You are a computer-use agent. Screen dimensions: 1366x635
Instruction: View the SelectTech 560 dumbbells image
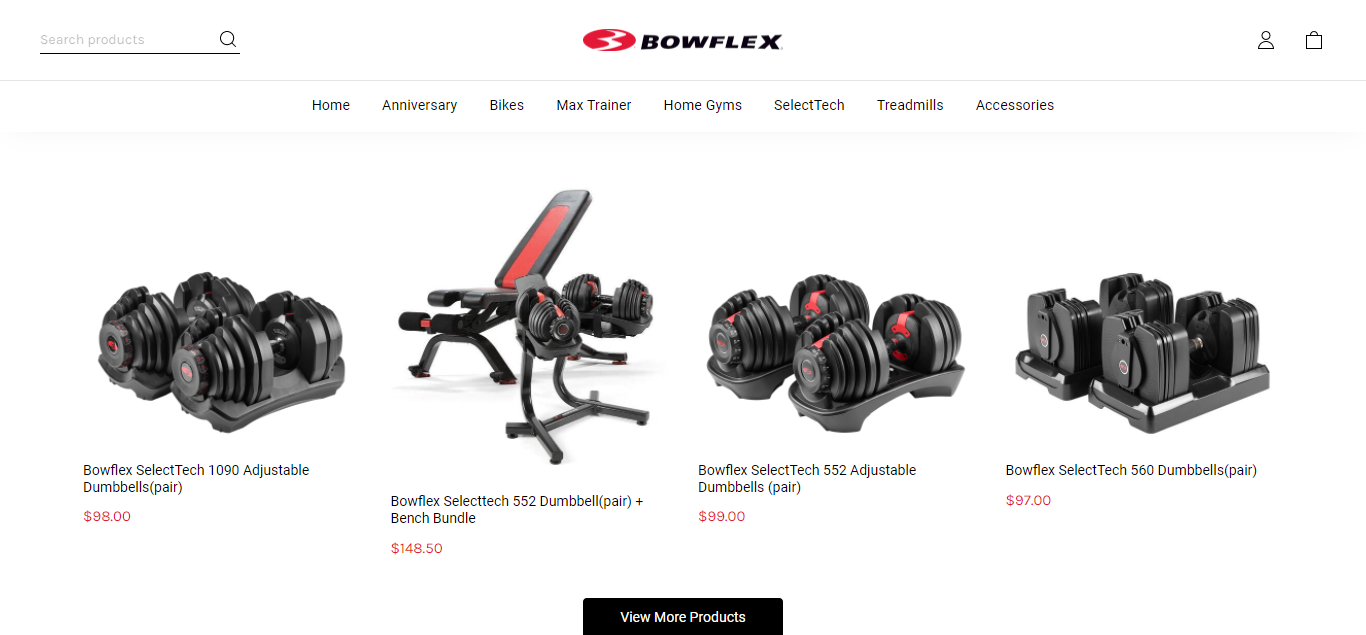pos(1143,352)
